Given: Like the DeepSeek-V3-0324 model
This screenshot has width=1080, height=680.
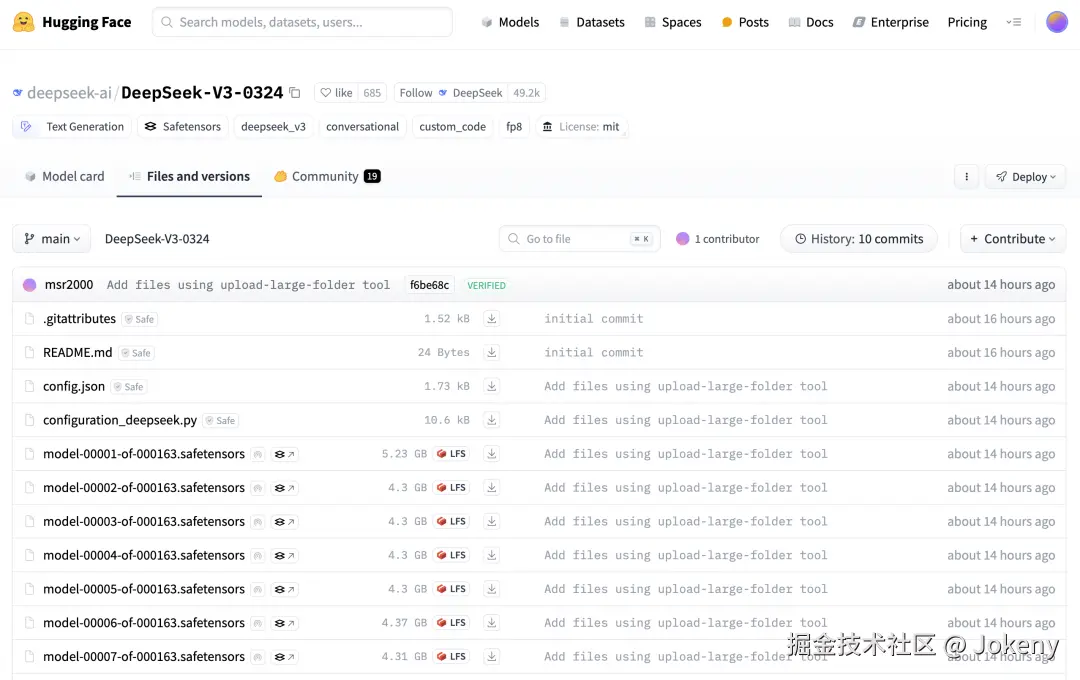Looking at the screenshot, I should tap(336, 92).
